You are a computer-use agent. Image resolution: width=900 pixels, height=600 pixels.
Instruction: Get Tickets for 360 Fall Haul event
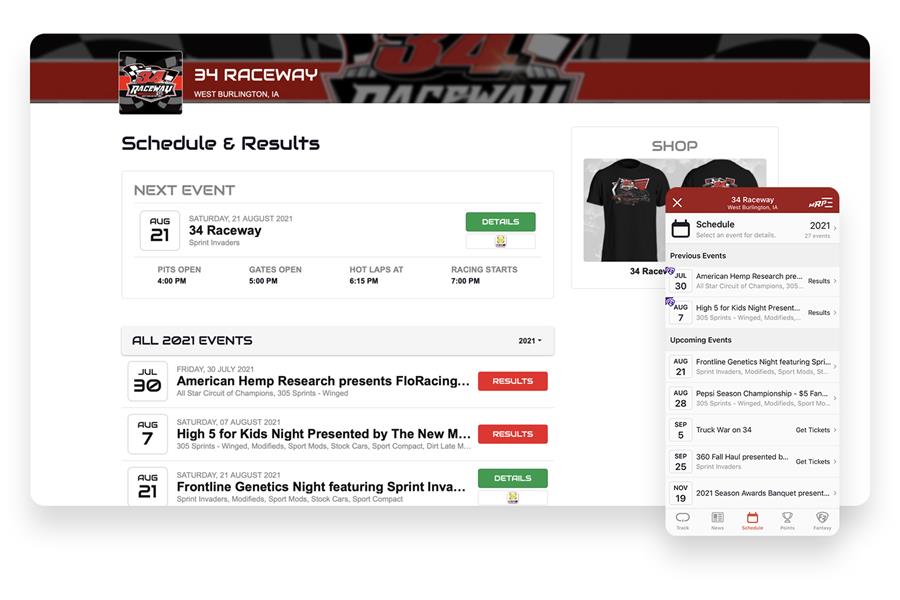coord(816,462)
